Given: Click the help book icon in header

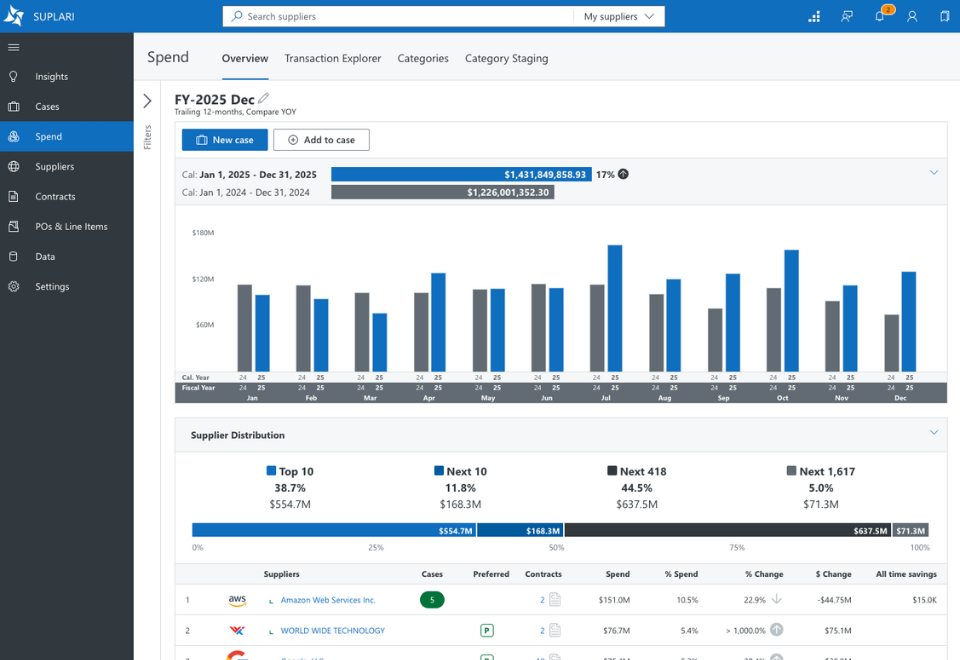Looking at the screenshot, I should (x=945, y=17).
